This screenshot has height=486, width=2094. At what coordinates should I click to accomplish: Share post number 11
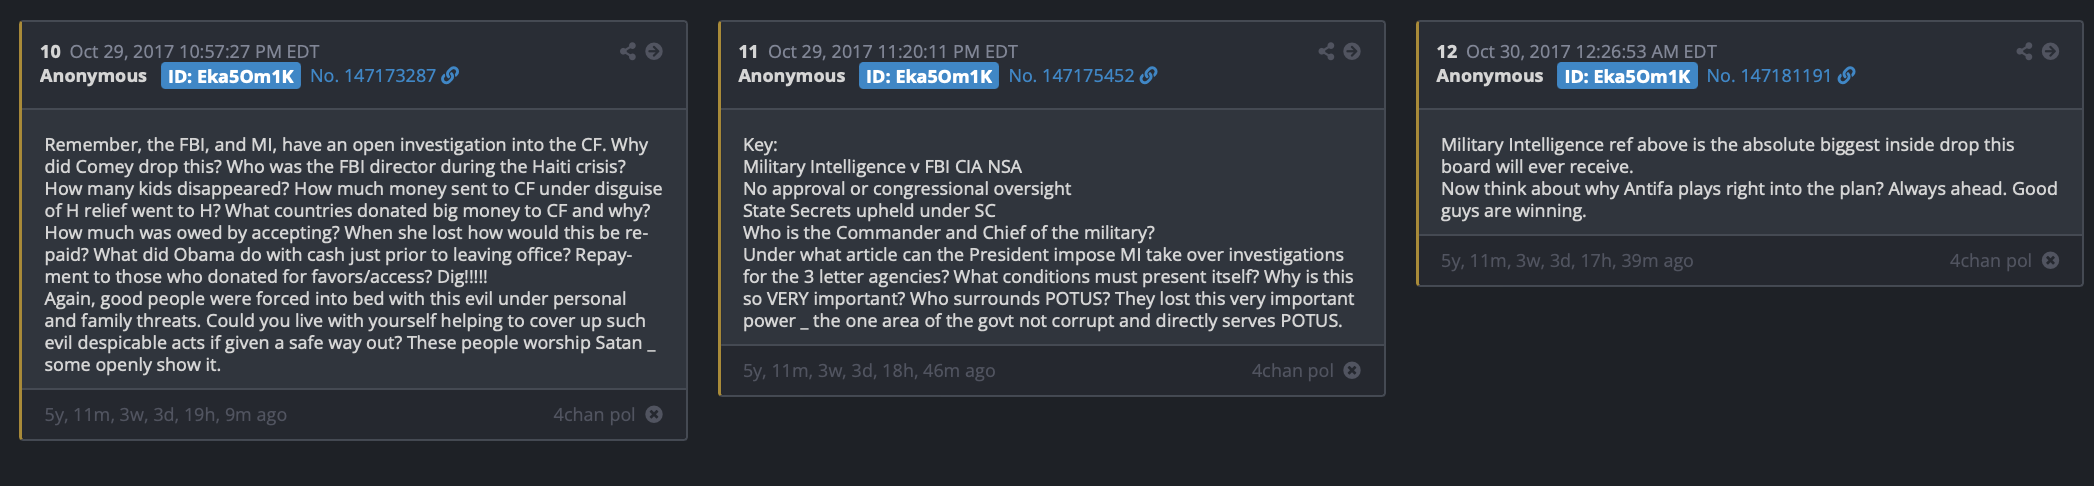[x=1326, y=51]
